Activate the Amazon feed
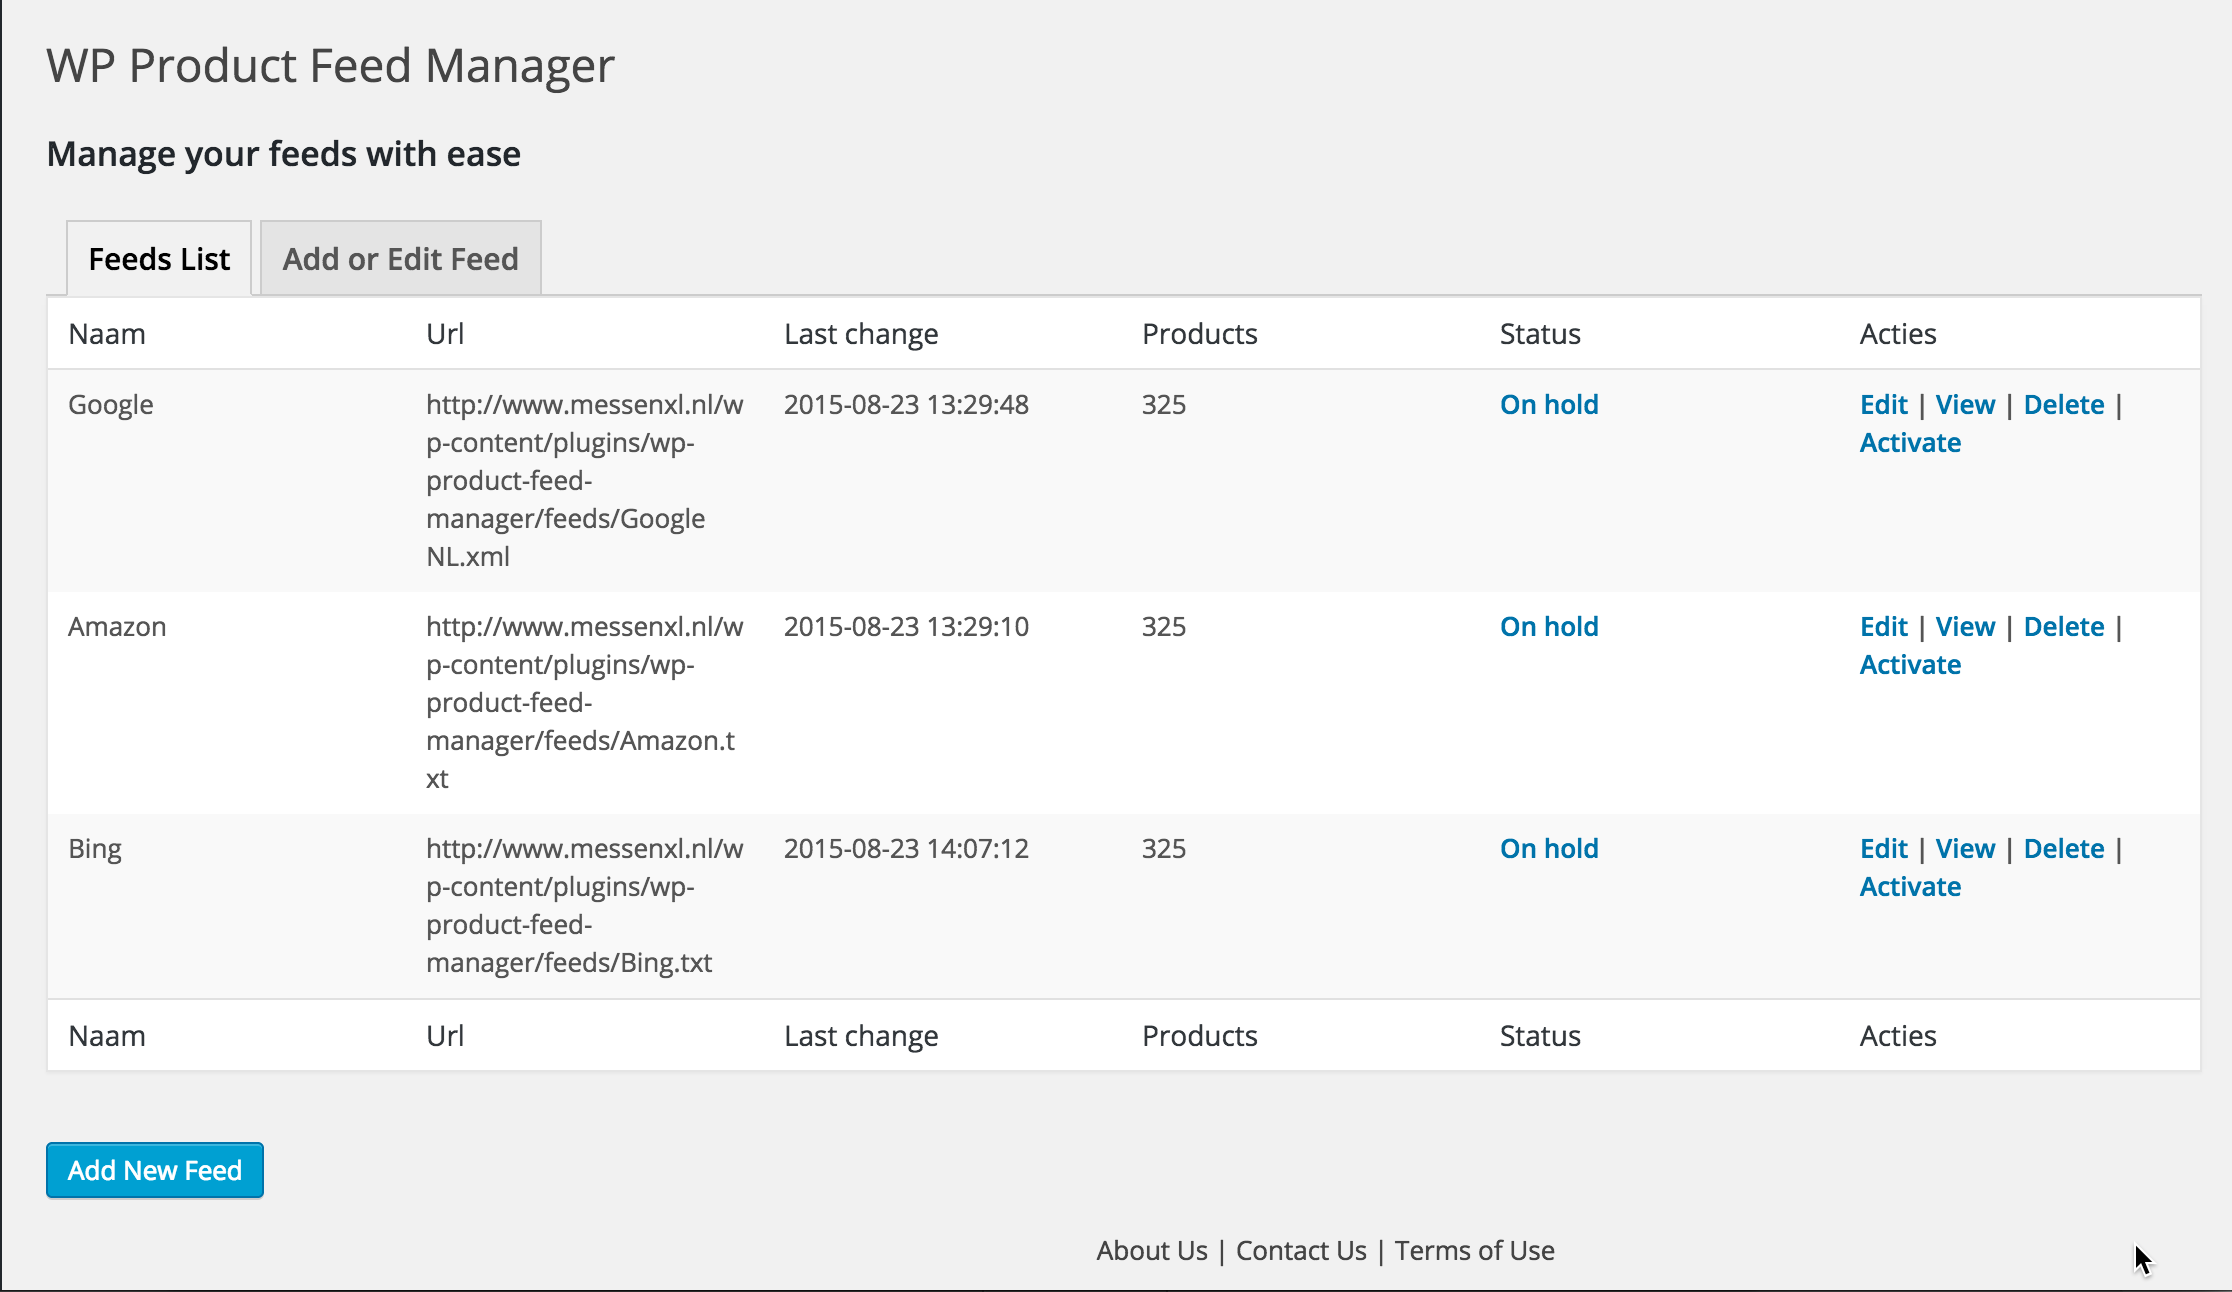2232x1292 pixels. pos(1909,664)
